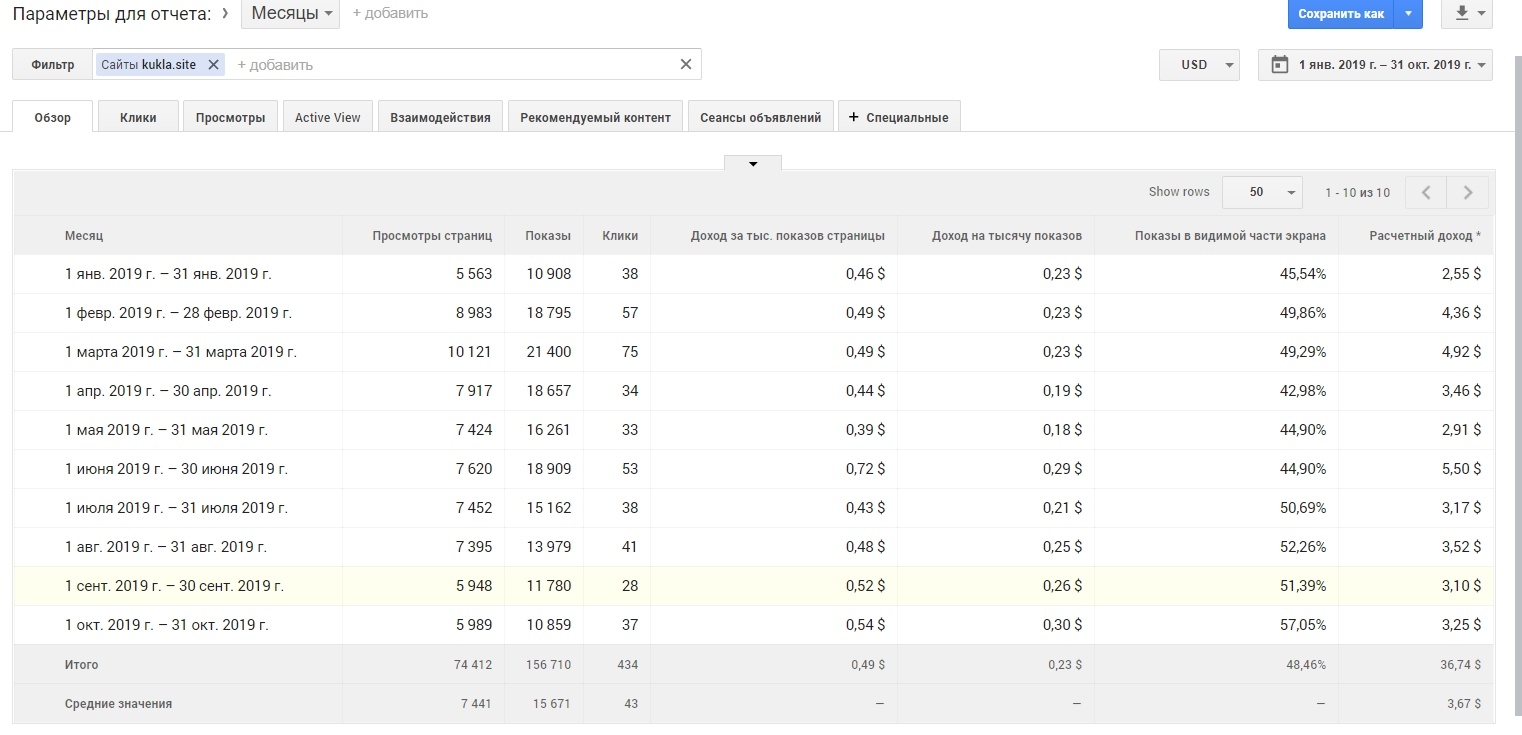Go to next page of results

[x=1467, y=192]
